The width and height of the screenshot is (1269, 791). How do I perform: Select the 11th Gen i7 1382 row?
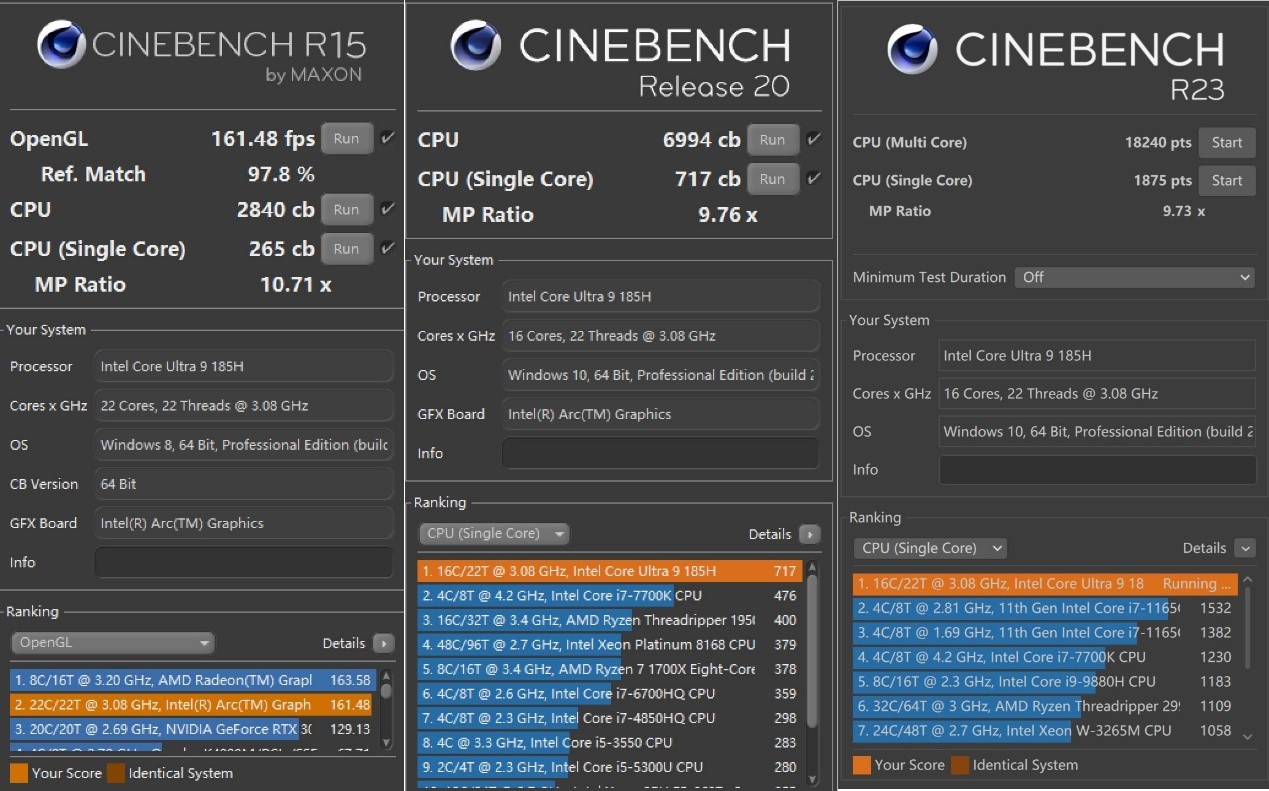point(1045,633)
